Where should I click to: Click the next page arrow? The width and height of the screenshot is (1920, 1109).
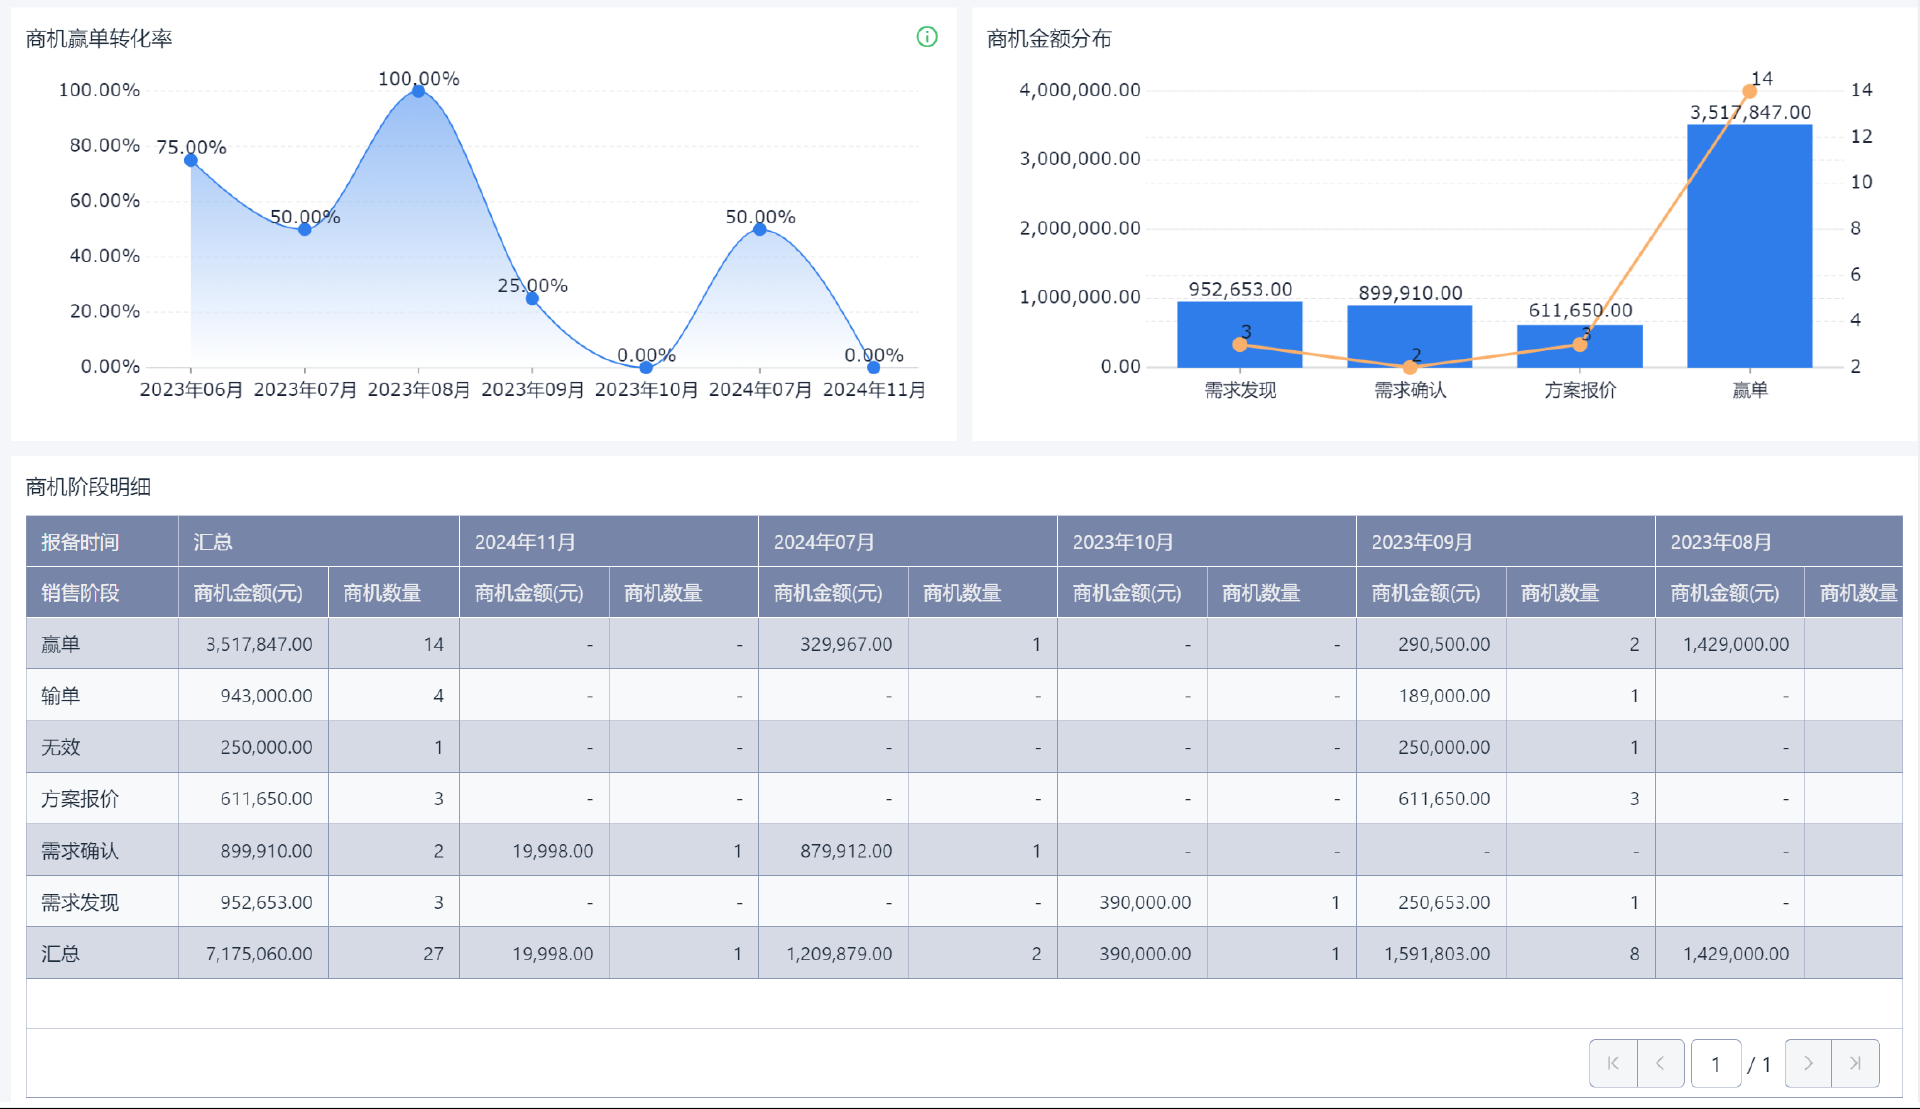click(x=1808, y=1063)
